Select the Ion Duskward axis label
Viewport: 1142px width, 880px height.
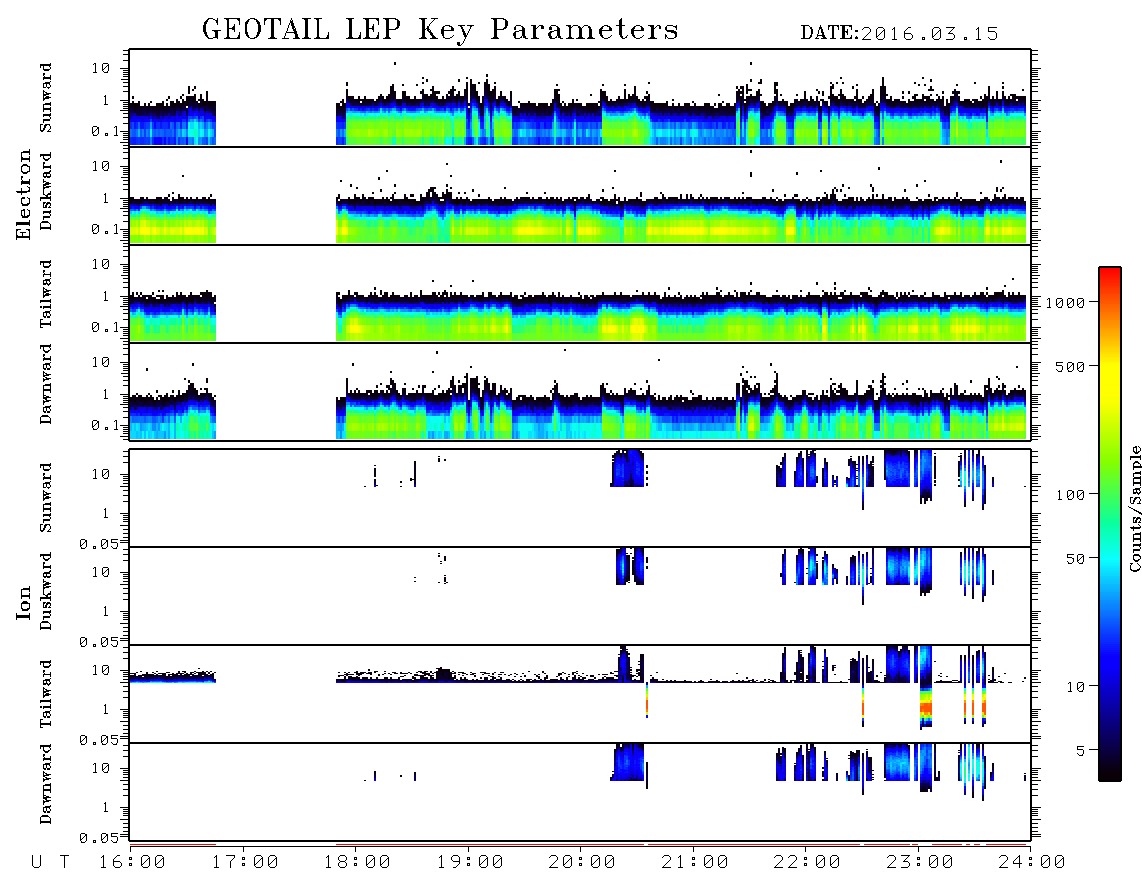(45, 591)
